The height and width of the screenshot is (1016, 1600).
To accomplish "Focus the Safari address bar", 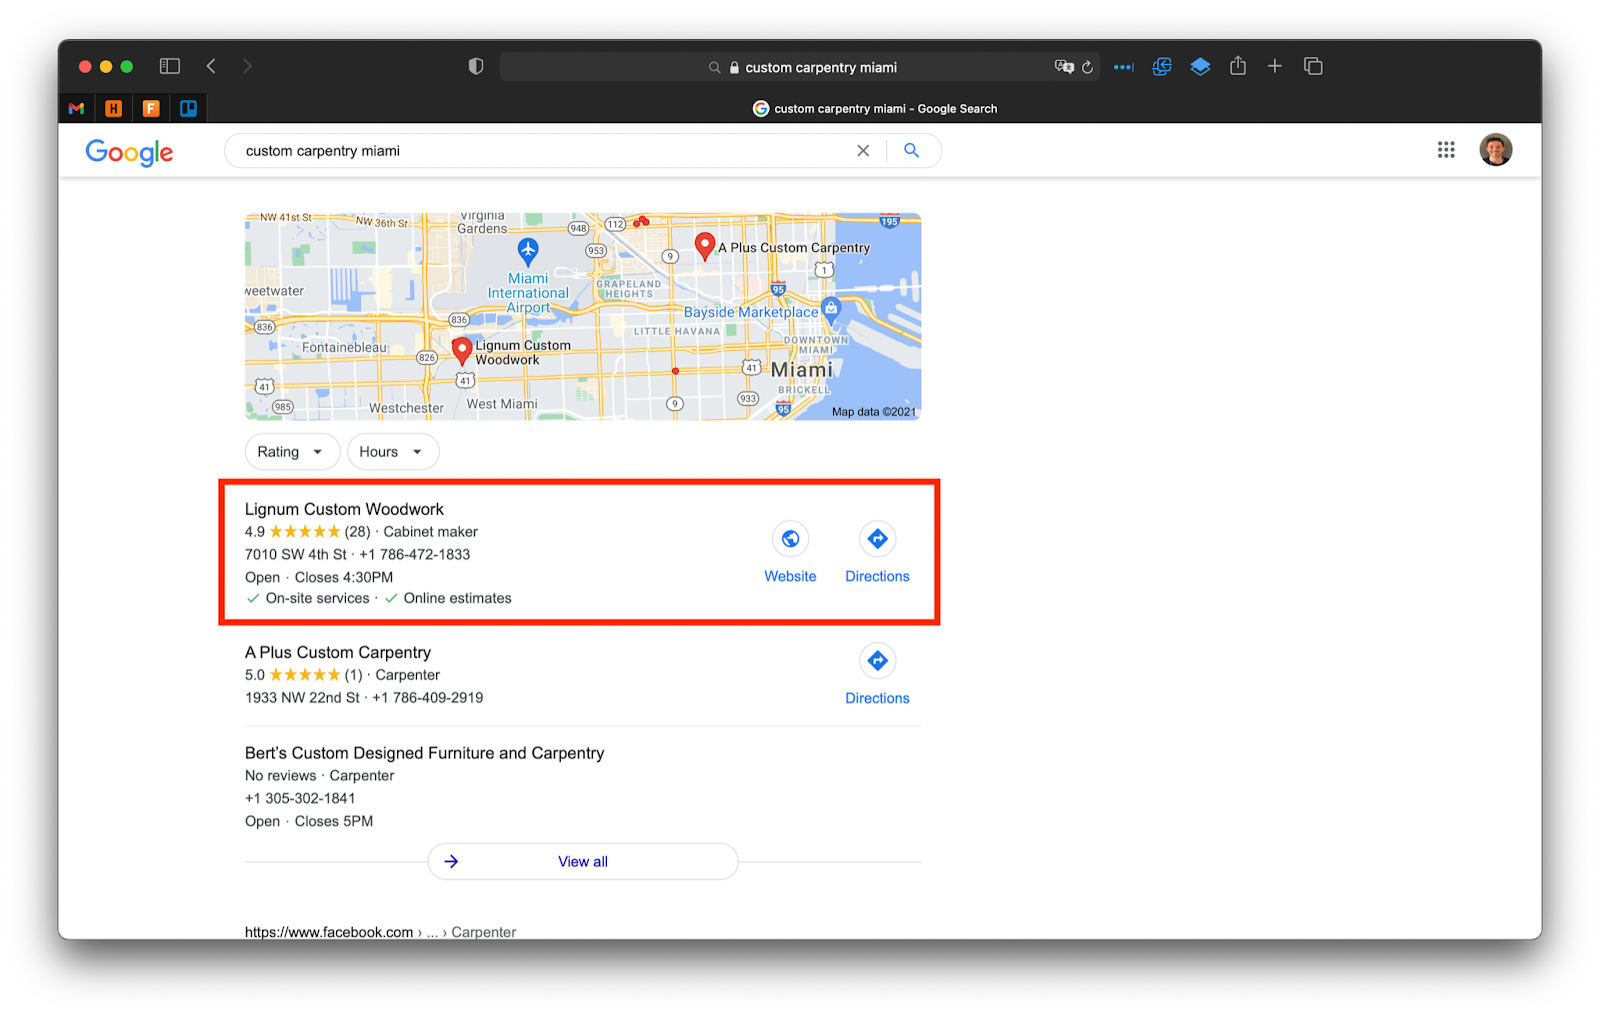I will click(799, 67).
